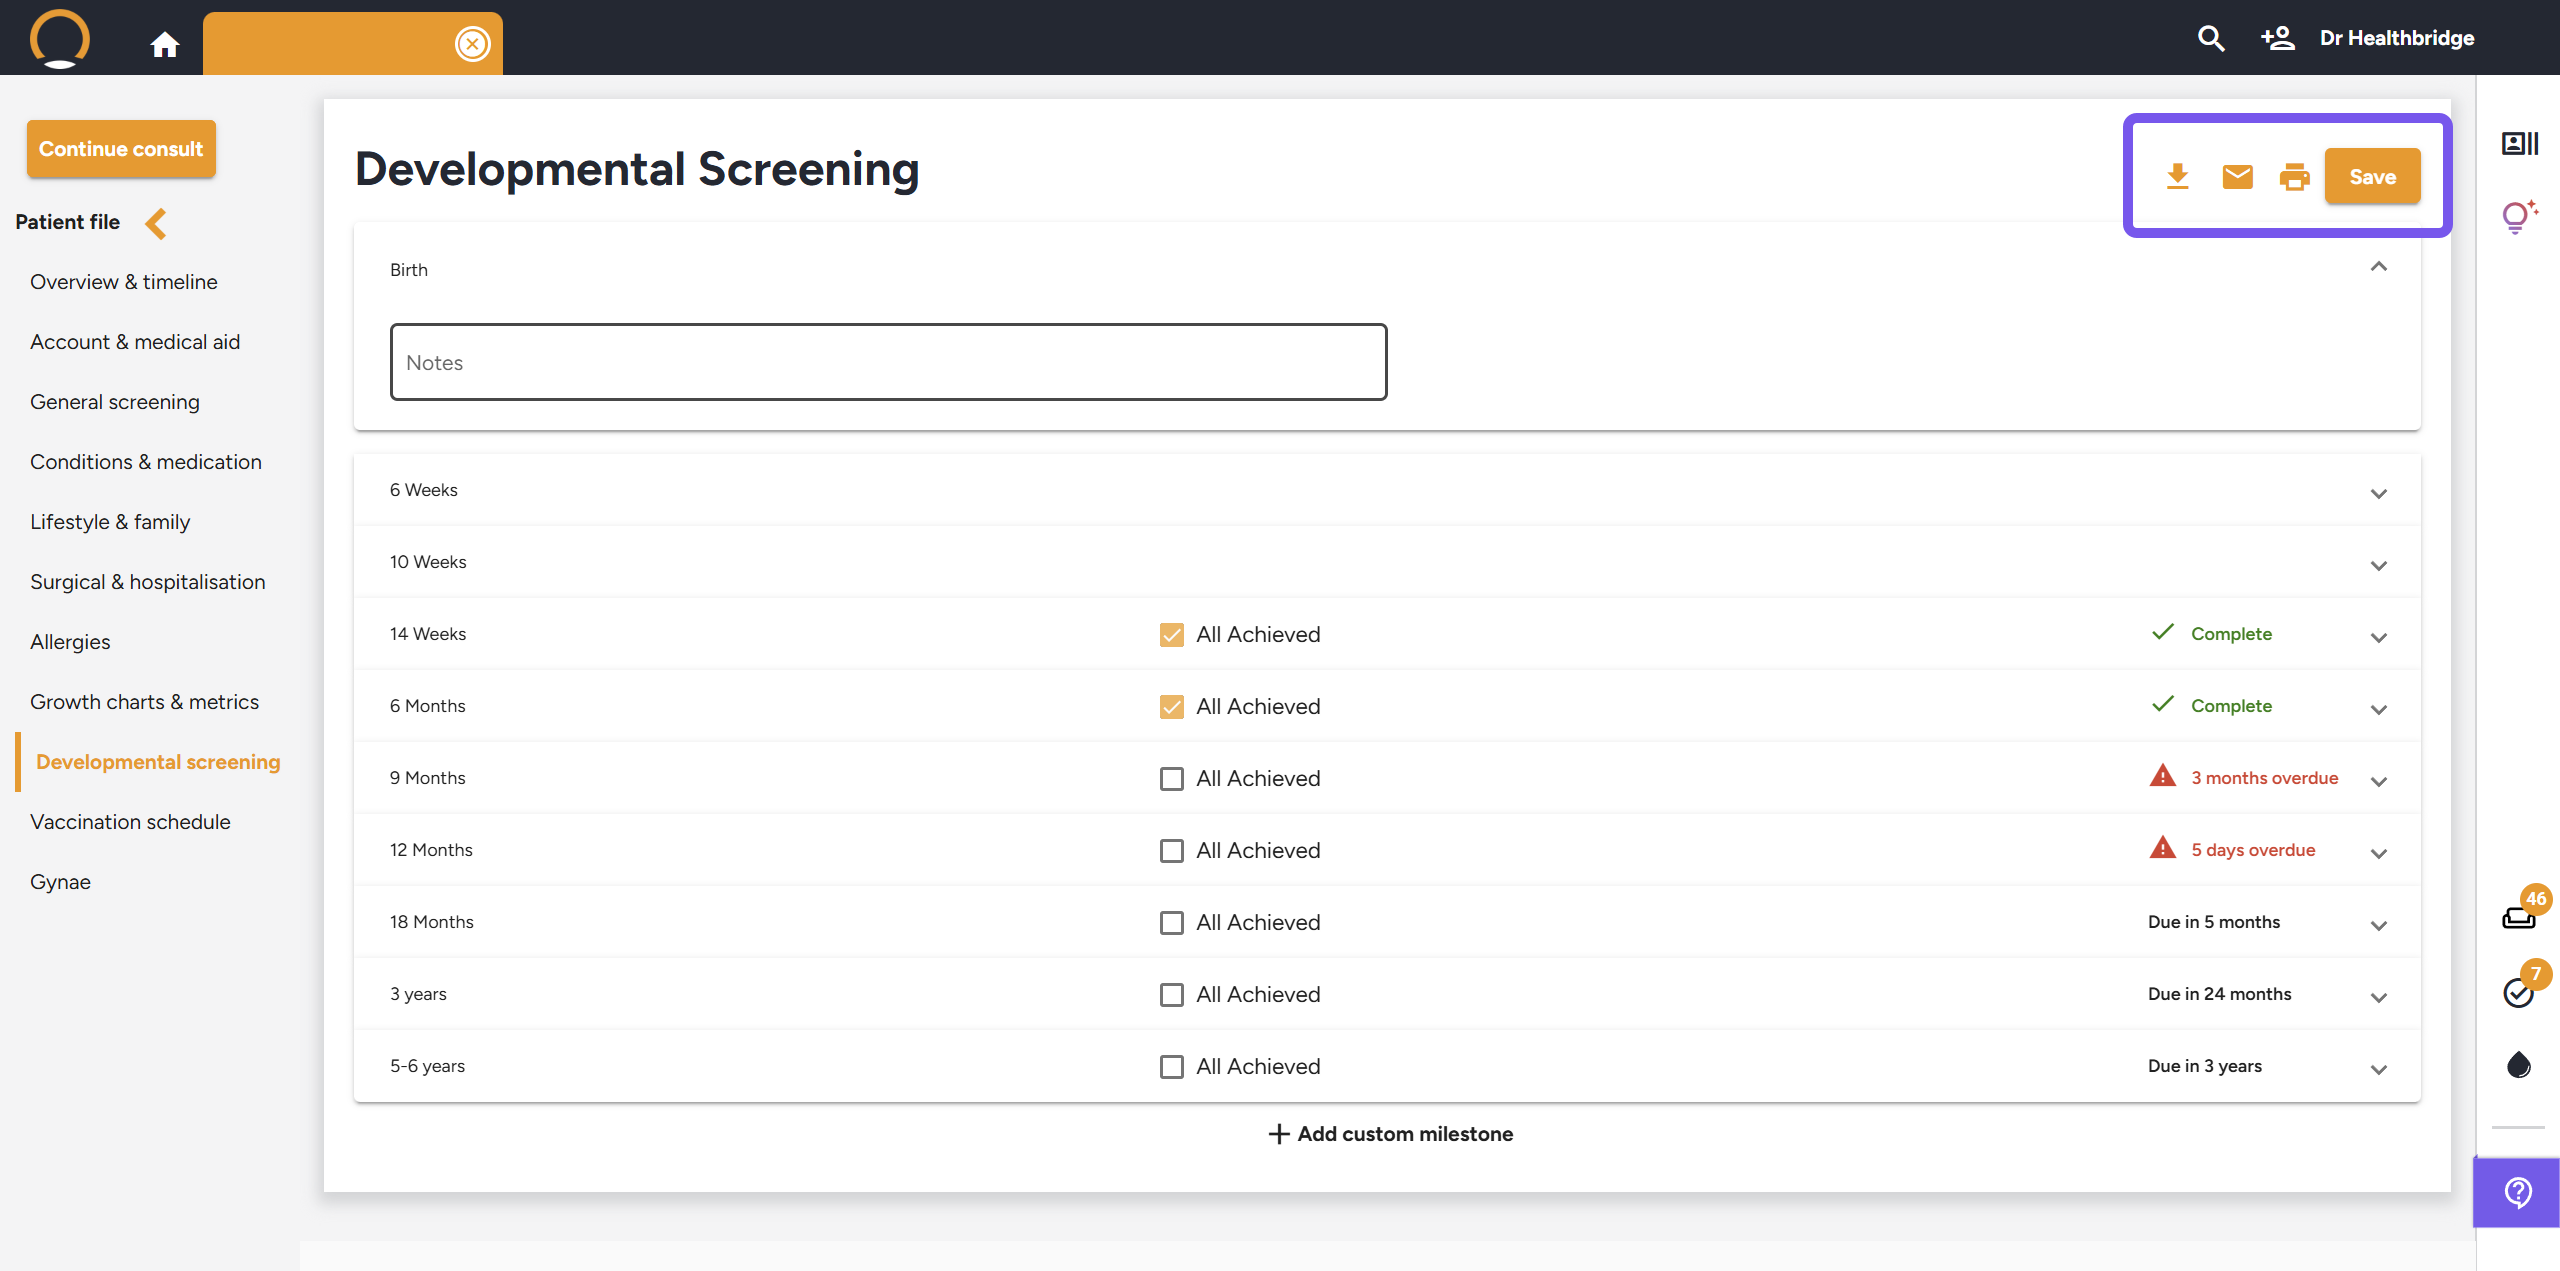The image size is (2560, 1271).
Task: Click the download icon beside Save
Action: pos(2177,177)
